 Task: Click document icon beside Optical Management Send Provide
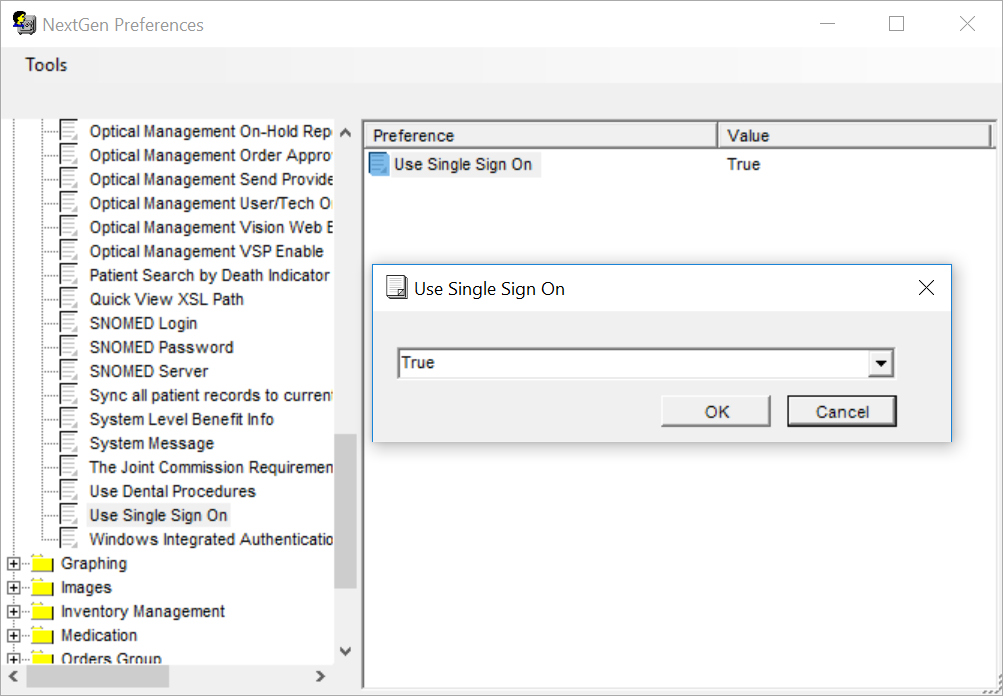click(68, 179)
